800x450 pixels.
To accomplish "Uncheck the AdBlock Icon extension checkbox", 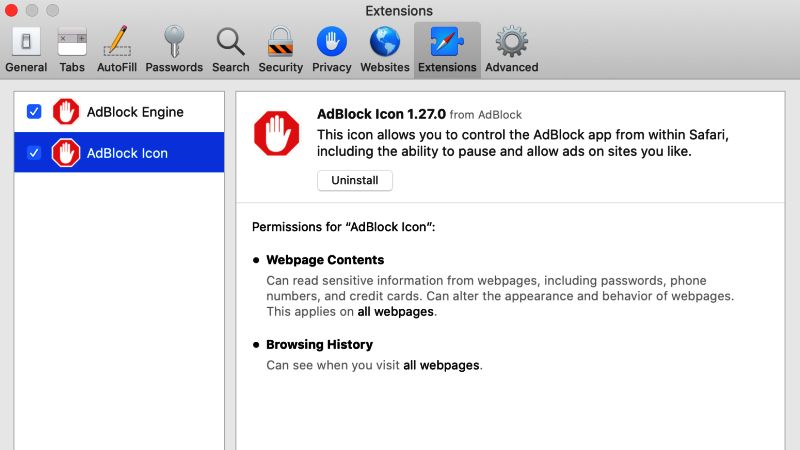I will (34, 153).
